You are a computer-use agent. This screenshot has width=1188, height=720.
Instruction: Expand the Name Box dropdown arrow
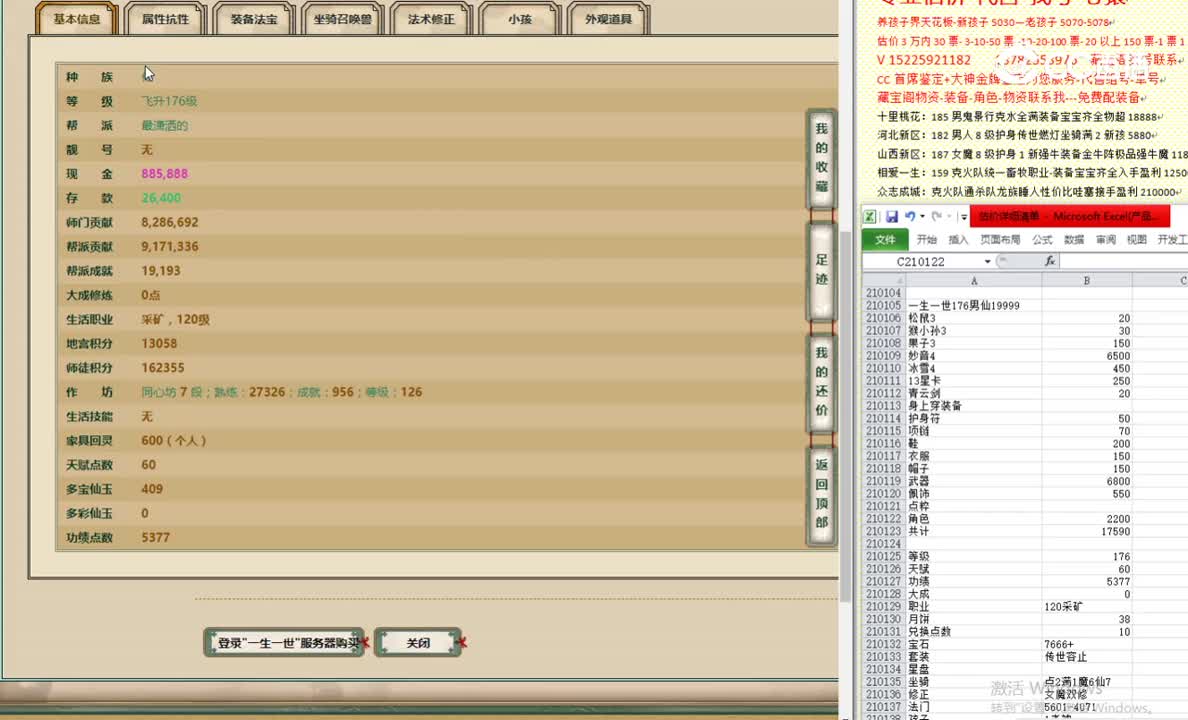click(987, 261)
